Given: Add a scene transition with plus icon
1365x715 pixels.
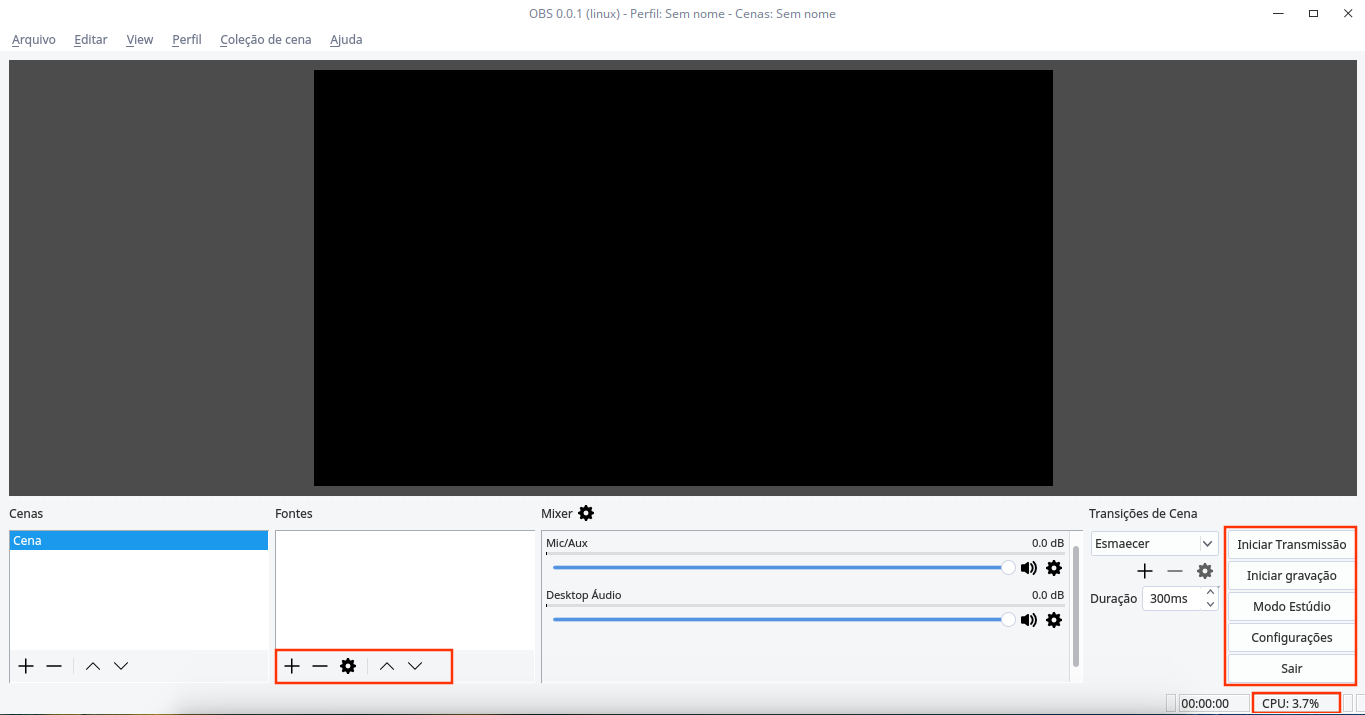Looking at the screenshot, I should [1145, 571].
